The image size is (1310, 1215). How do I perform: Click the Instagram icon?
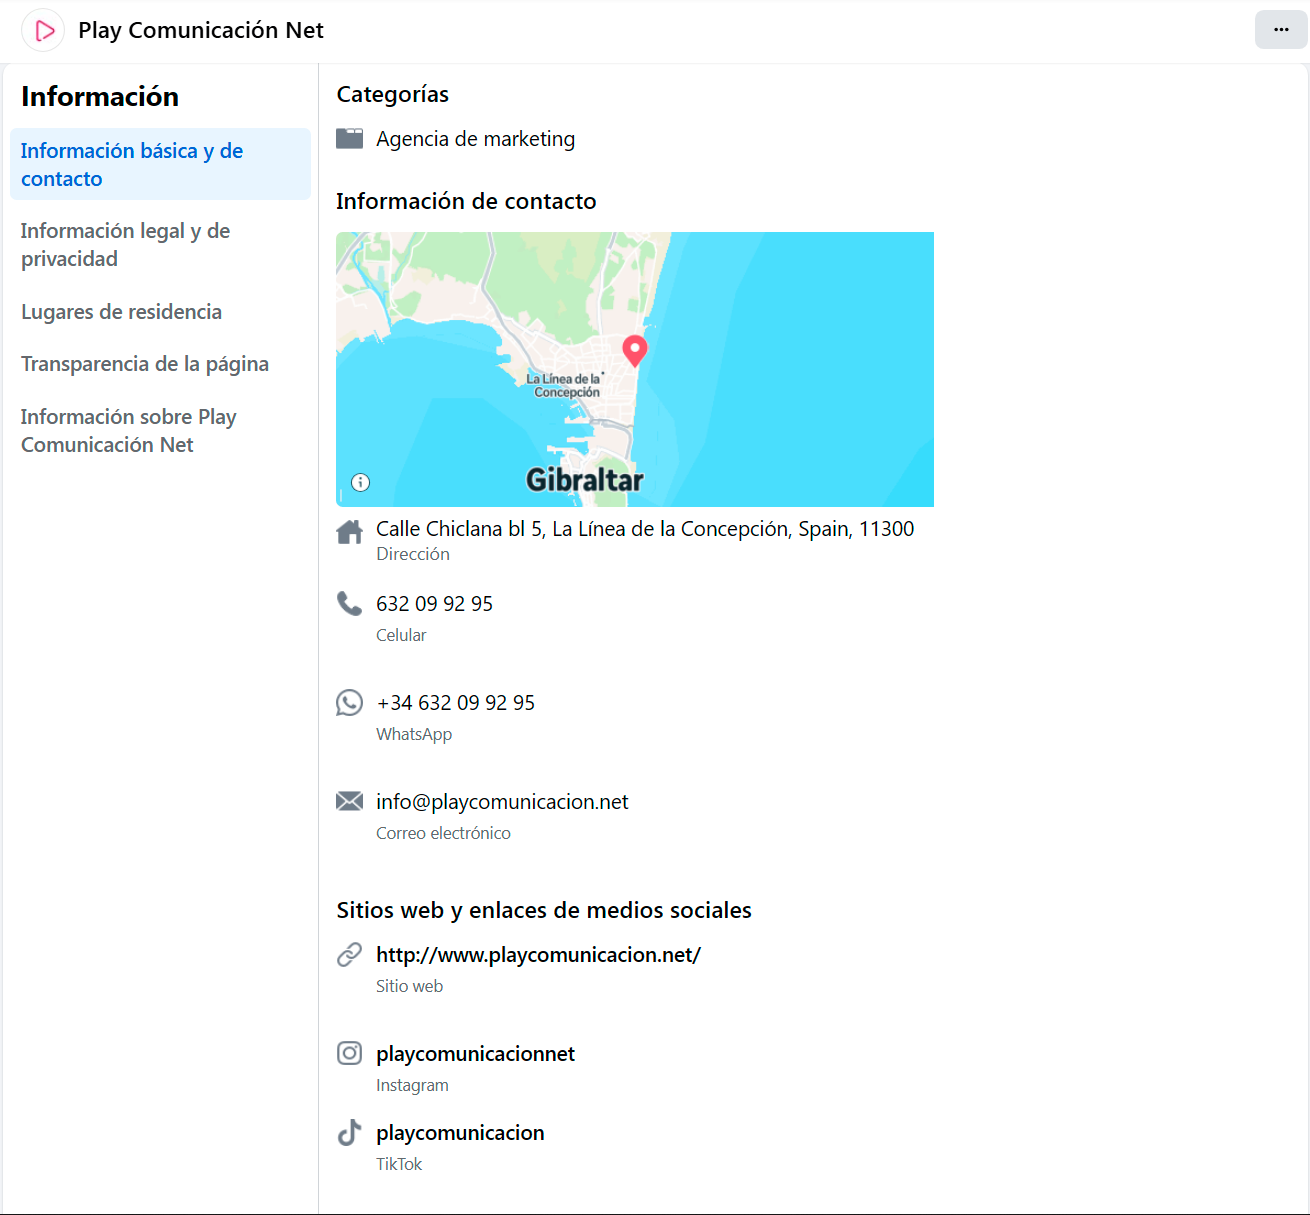tap(349, 1053)
